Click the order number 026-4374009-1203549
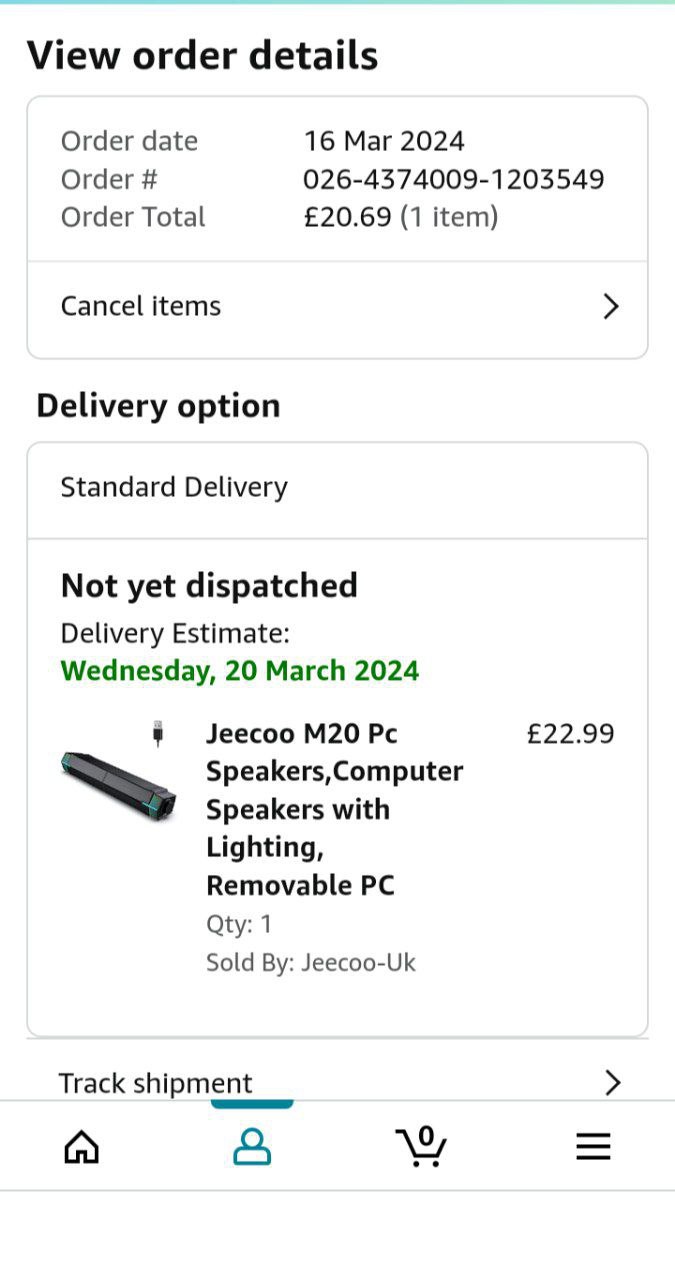675x1280 pixels. tap(454, 179)
